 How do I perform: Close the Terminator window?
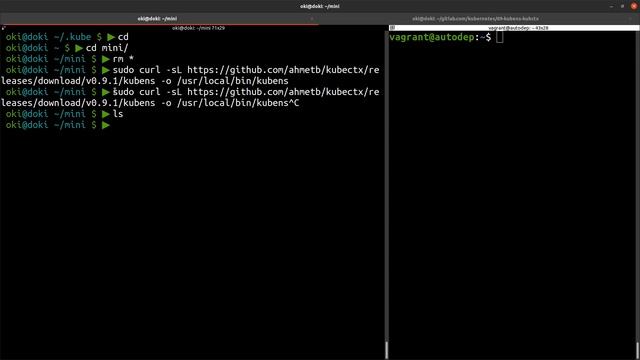[x=633, y=6]
